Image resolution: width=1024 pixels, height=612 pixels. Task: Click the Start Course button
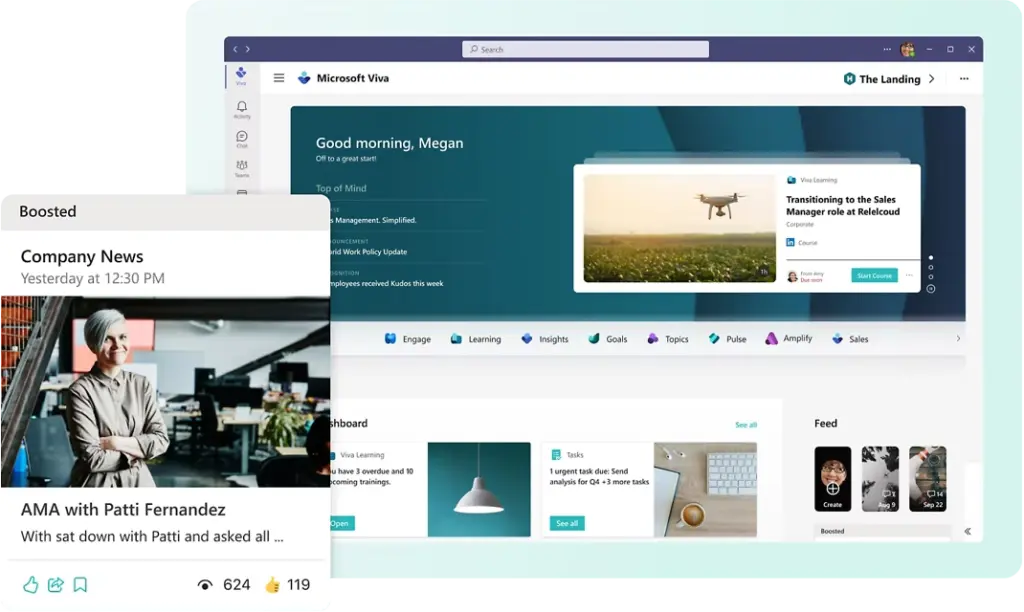tap(874, 275)
